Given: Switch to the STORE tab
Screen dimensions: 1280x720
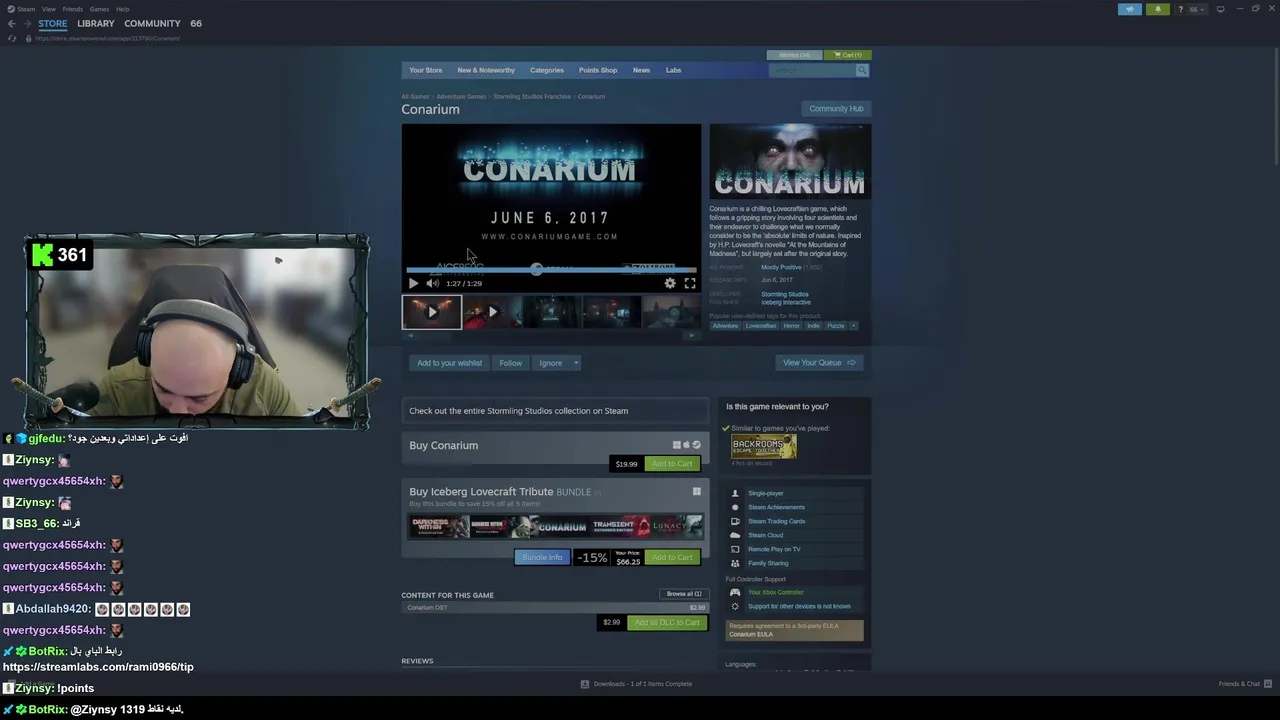Looking at the screenshot, I should (53, 23).
